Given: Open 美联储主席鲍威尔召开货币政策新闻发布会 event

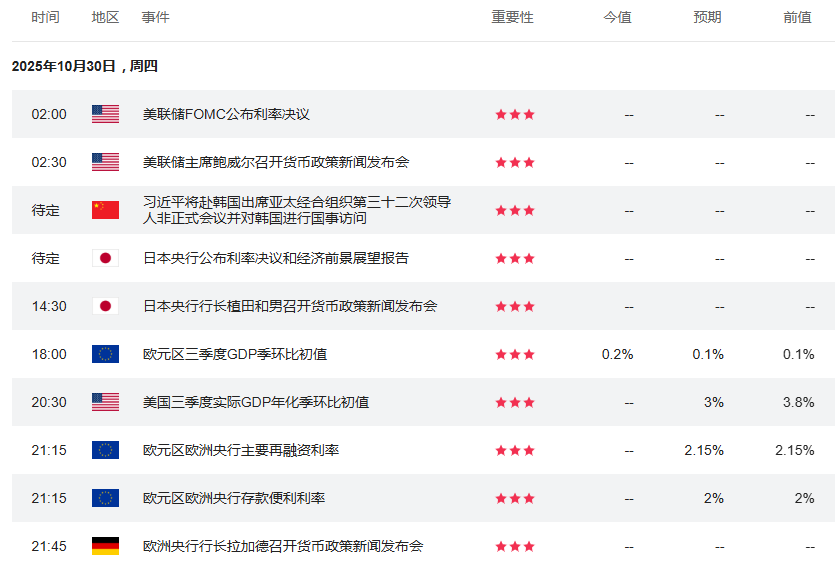Looking at the screenshot, I should (276, 162).
